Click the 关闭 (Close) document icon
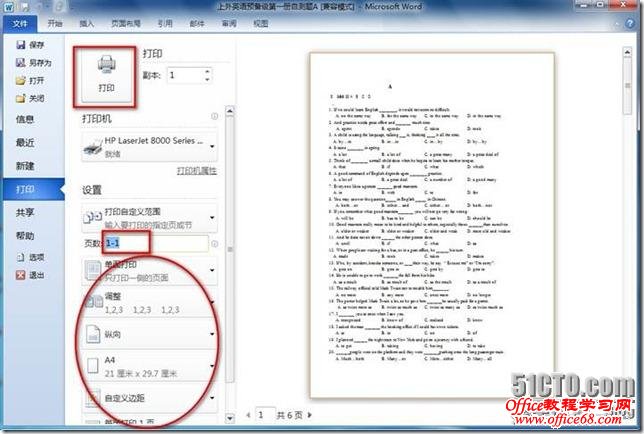Screen dimensions: 644x434 click(x=21, y=99)
